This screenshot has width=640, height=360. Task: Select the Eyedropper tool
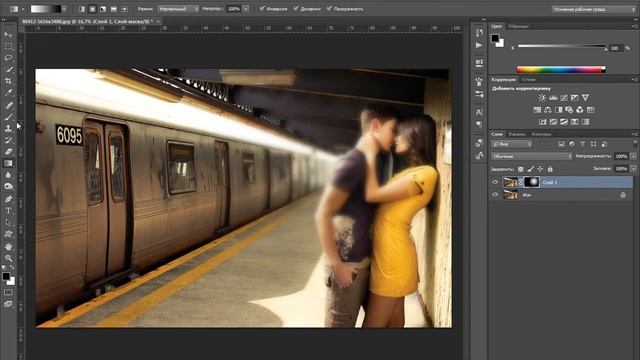coord(8,93)
